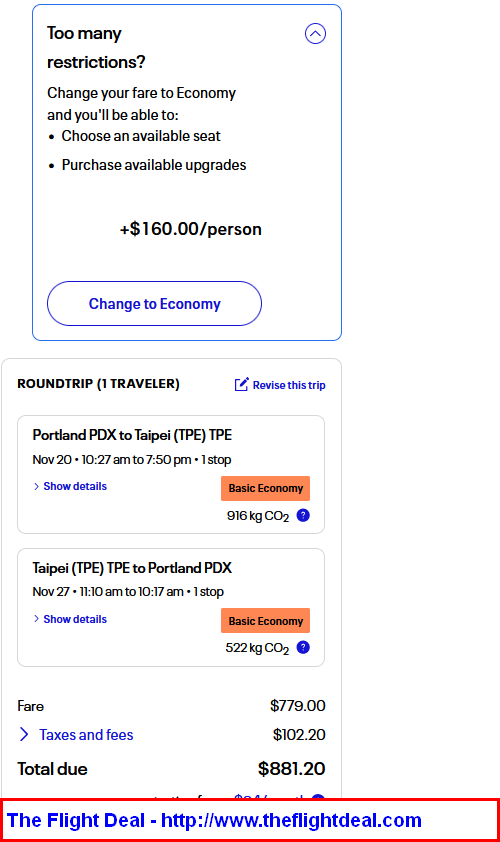
Task: Expand the Taxes and fees breakdown
Action: (86, 735)
